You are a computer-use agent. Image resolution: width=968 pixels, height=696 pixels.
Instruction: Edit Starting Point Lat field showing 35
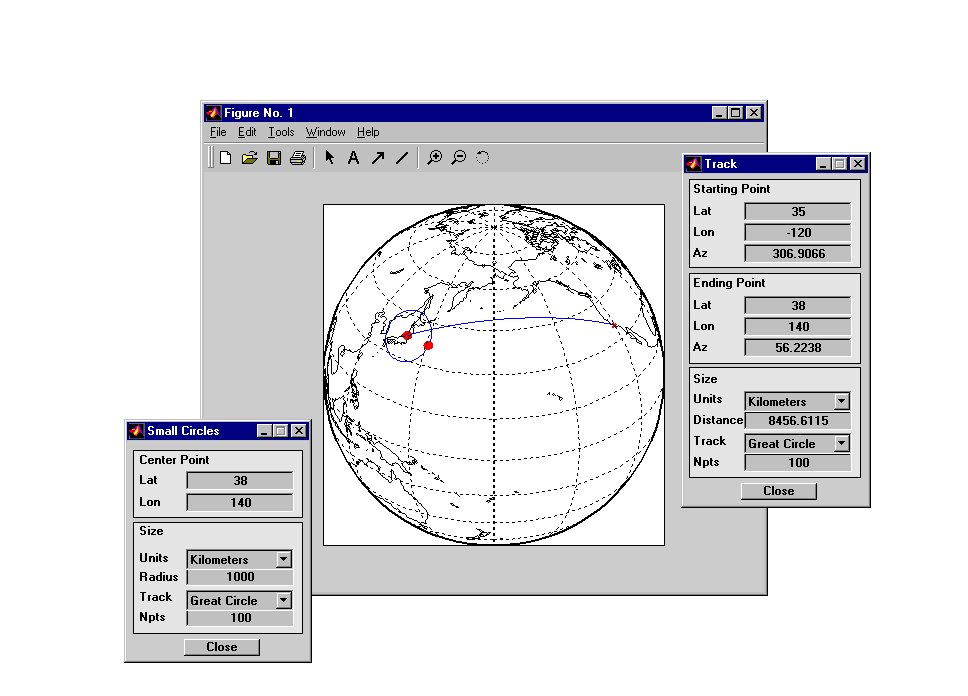pyautogui.click(x=798, y=212)
